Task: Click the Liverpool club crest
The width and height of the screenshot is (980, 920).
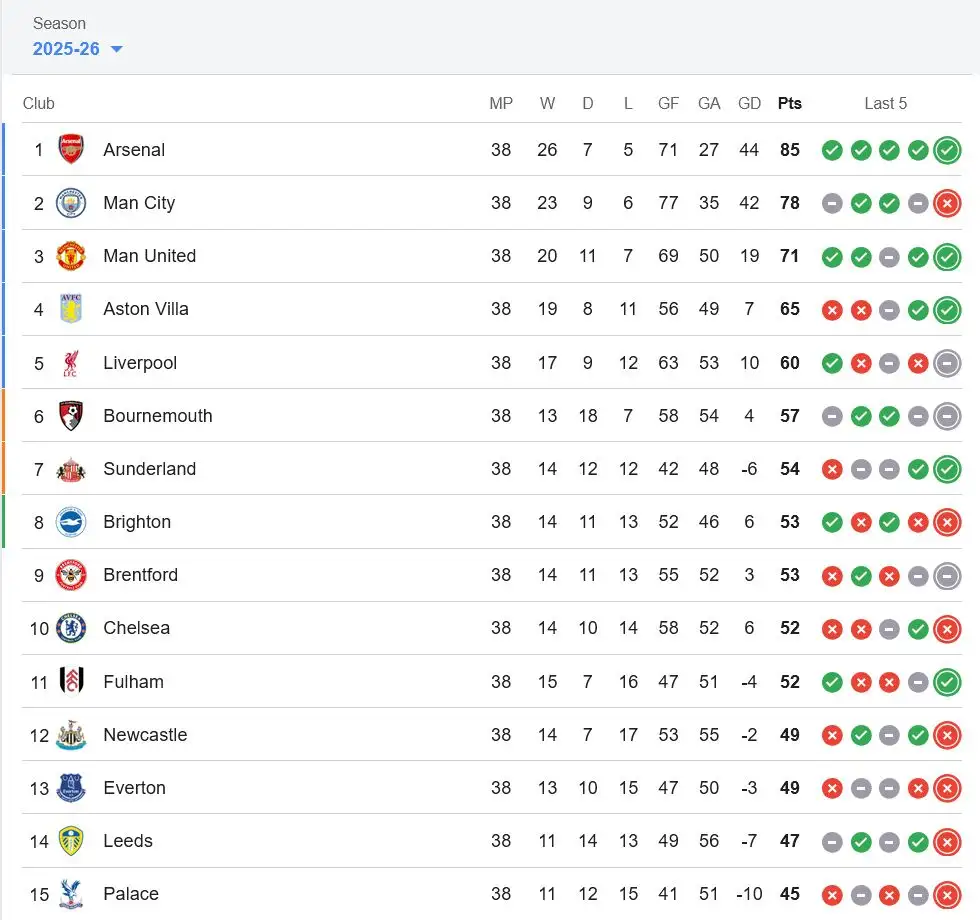Action: 71,362
